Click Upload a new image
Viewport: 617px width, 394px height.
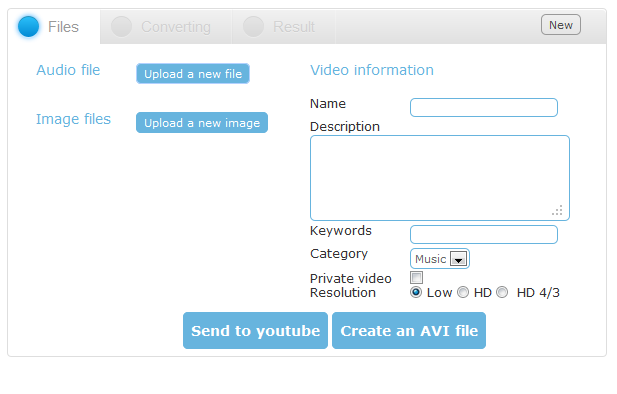(x=202, y=123)
